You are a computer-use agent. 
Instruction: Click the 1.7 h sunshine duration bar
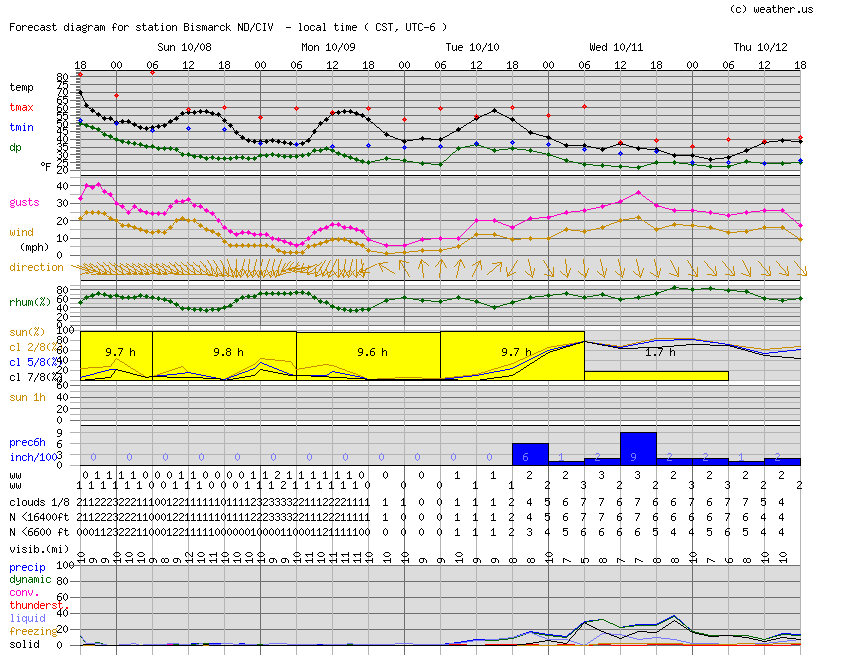coord(656,375)
